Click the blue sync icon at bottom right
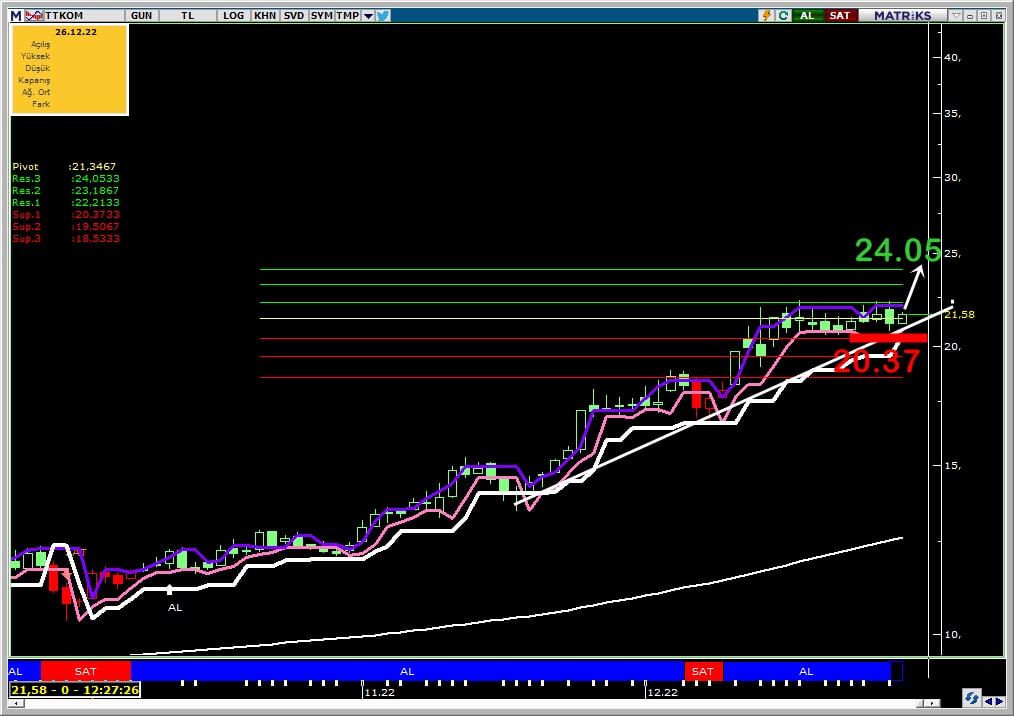This screenshot has width=1014, height=716. (x=971, y=697)
